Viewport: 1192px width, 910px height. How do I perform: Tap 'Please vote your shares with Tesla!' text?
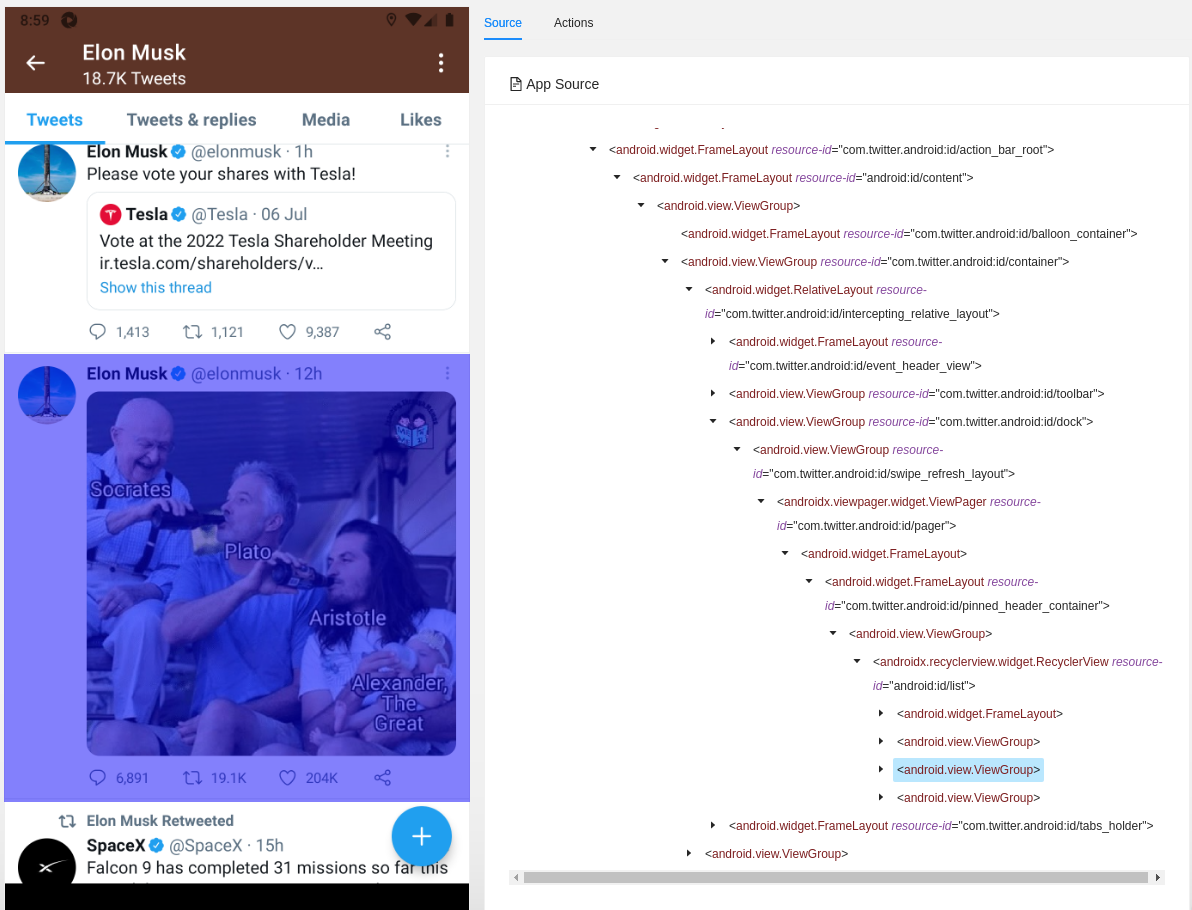[221, 174]
